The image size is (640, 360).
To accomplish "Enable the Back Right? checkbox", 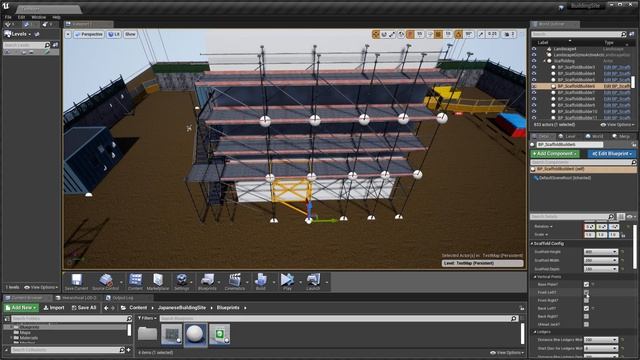I will point(586,316).
